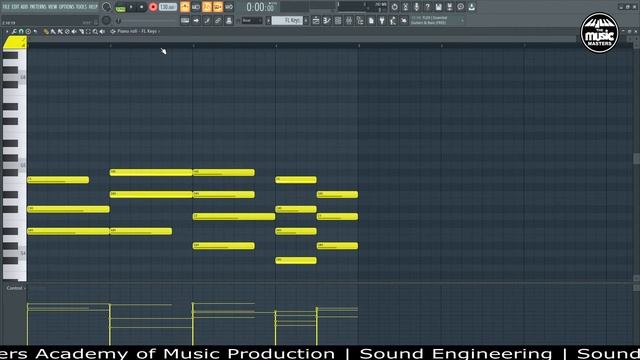The height and width of the screenshot is (360, 640).
Task: Open the mixer view icon
Action: point(349,20)
